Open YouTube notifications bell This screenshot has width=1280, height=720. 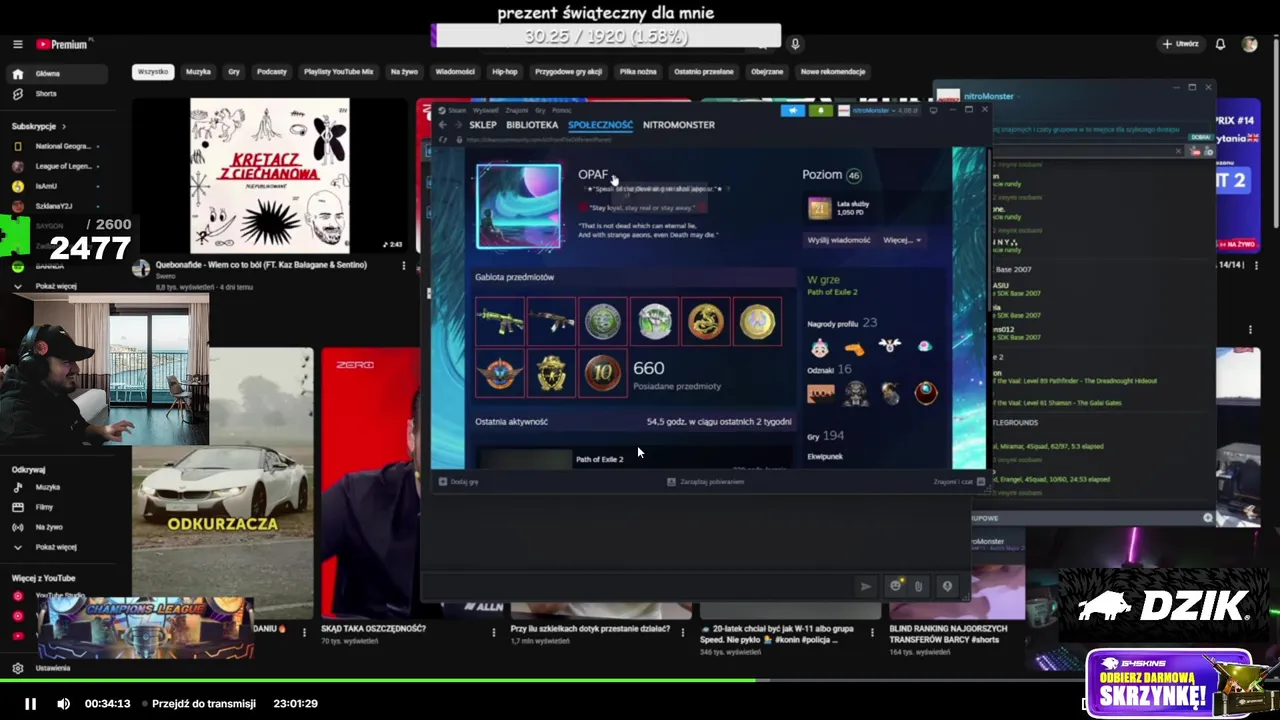(1220, 44)
